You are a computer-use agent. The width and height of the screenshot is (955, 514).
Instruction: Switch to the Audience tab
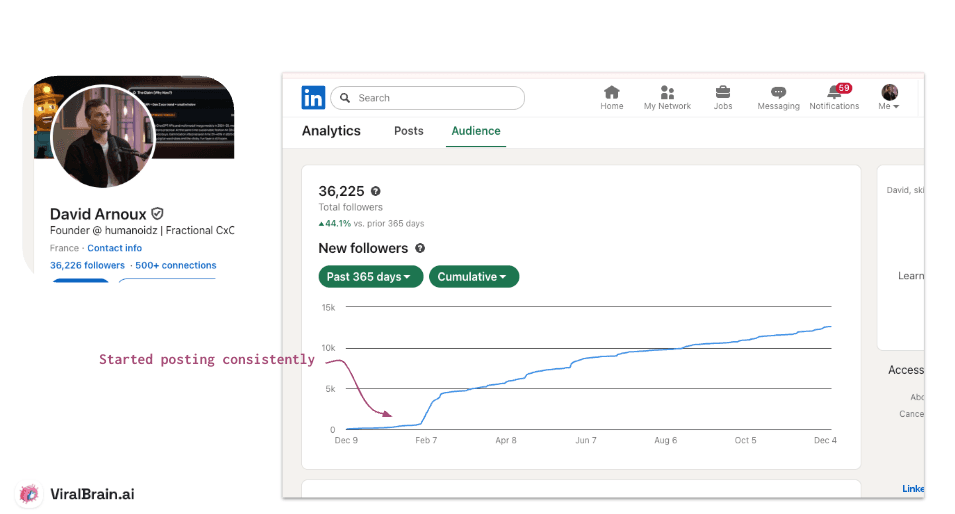pos(476,131)
